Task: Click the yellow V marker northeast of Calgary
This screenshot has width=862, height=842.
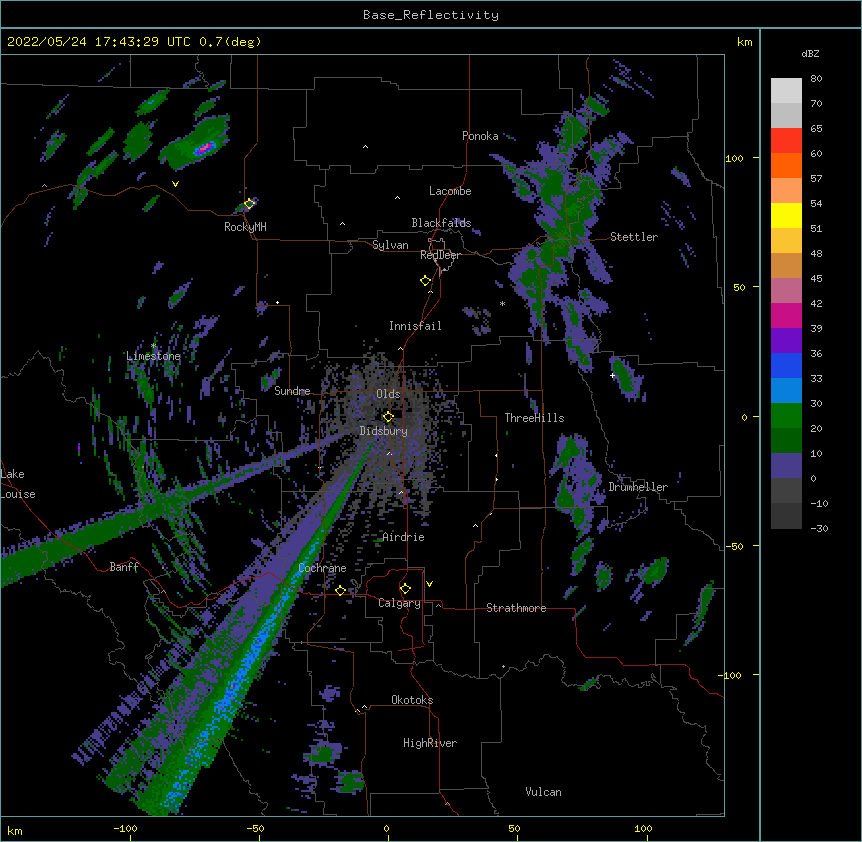Action: point(429,584)
